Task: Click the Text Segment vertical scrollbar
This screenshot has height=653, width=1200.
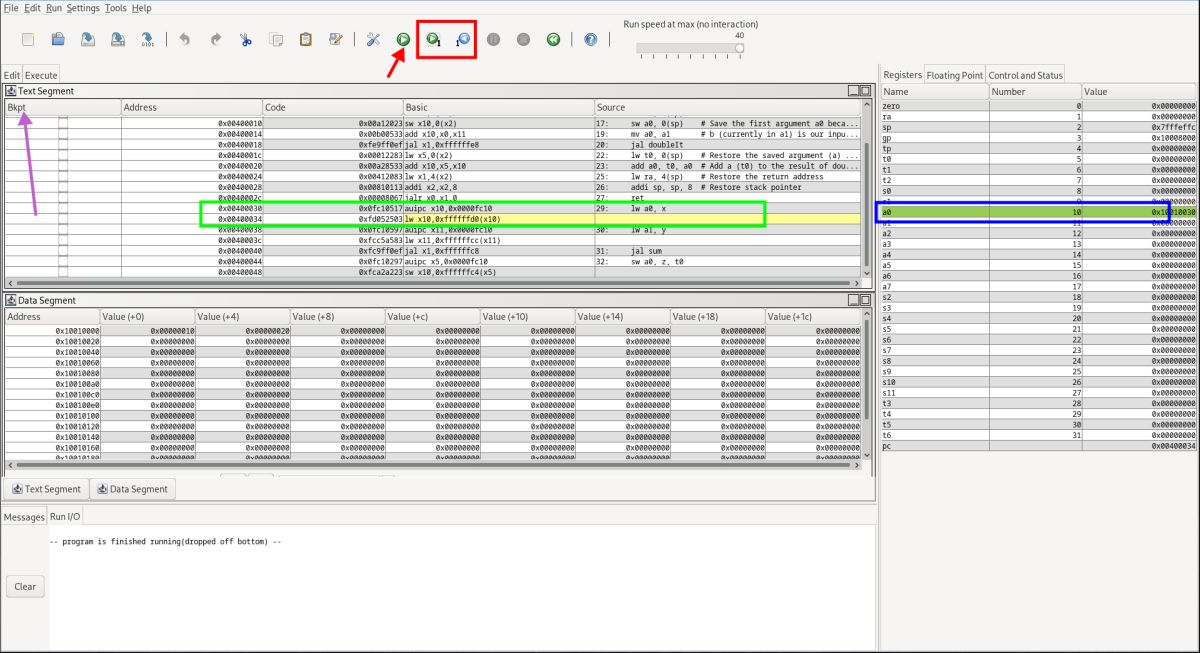Action: [867, 190]
